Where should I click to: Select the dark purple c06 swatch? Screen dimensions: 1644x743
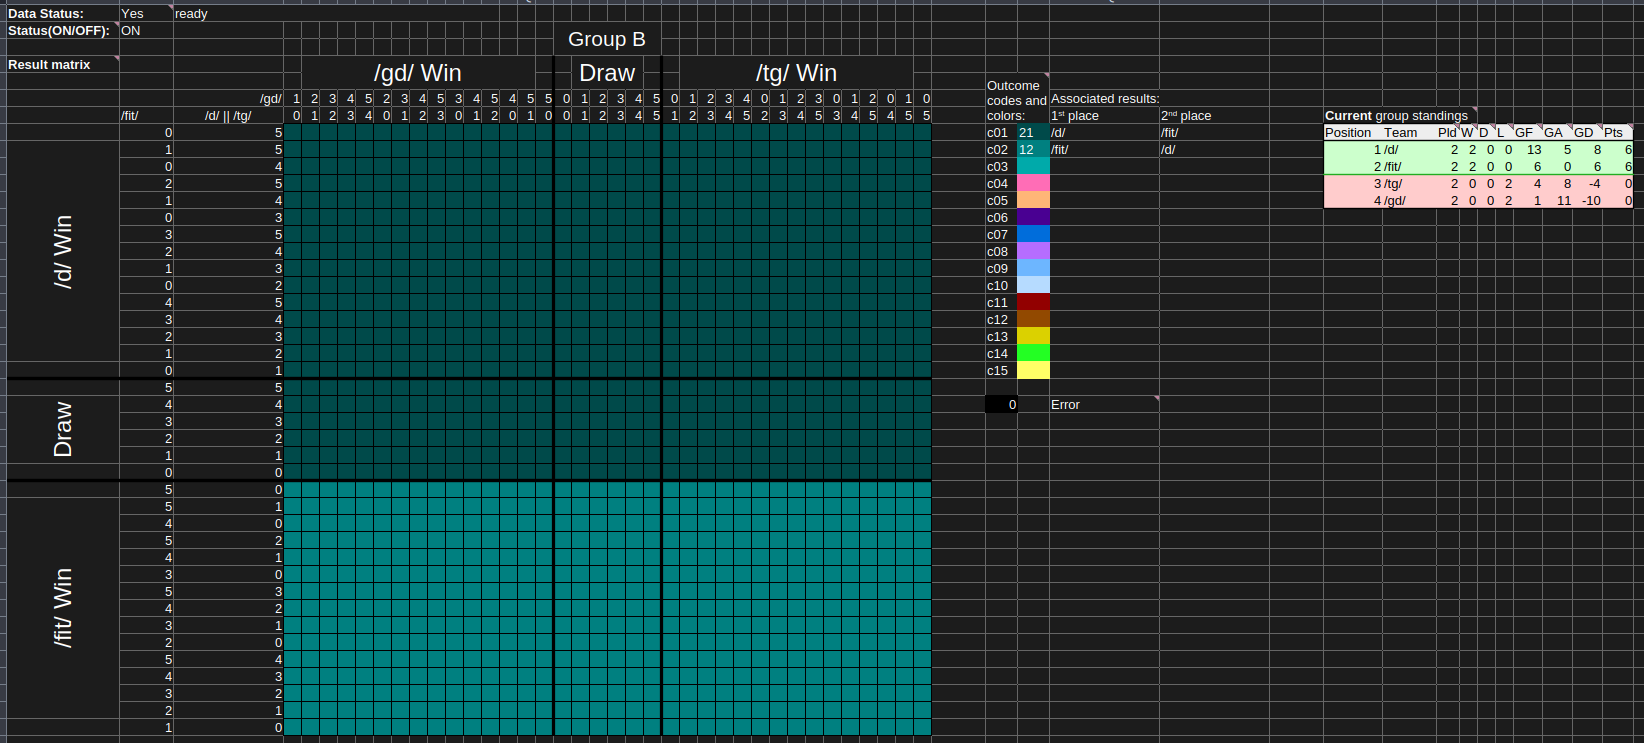(1033, 218)
